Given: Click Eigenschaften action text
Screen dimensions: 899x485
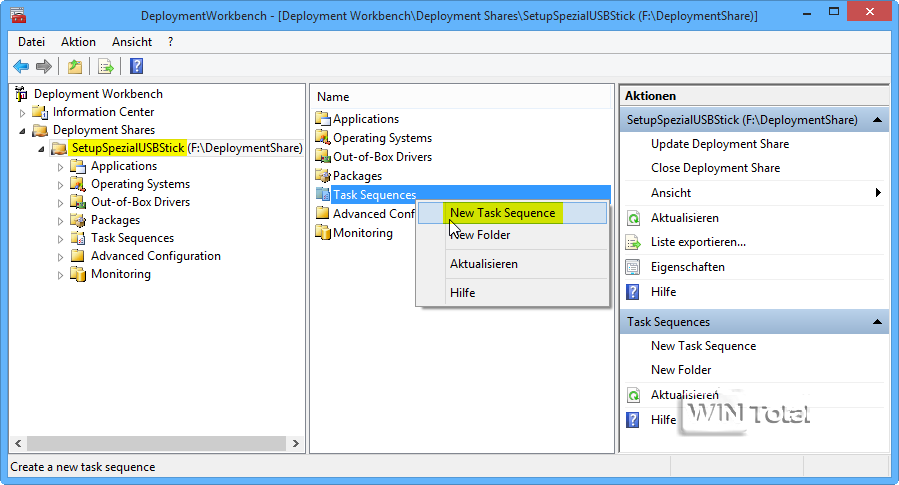Looking at the screenshot, I should point(687,267).
